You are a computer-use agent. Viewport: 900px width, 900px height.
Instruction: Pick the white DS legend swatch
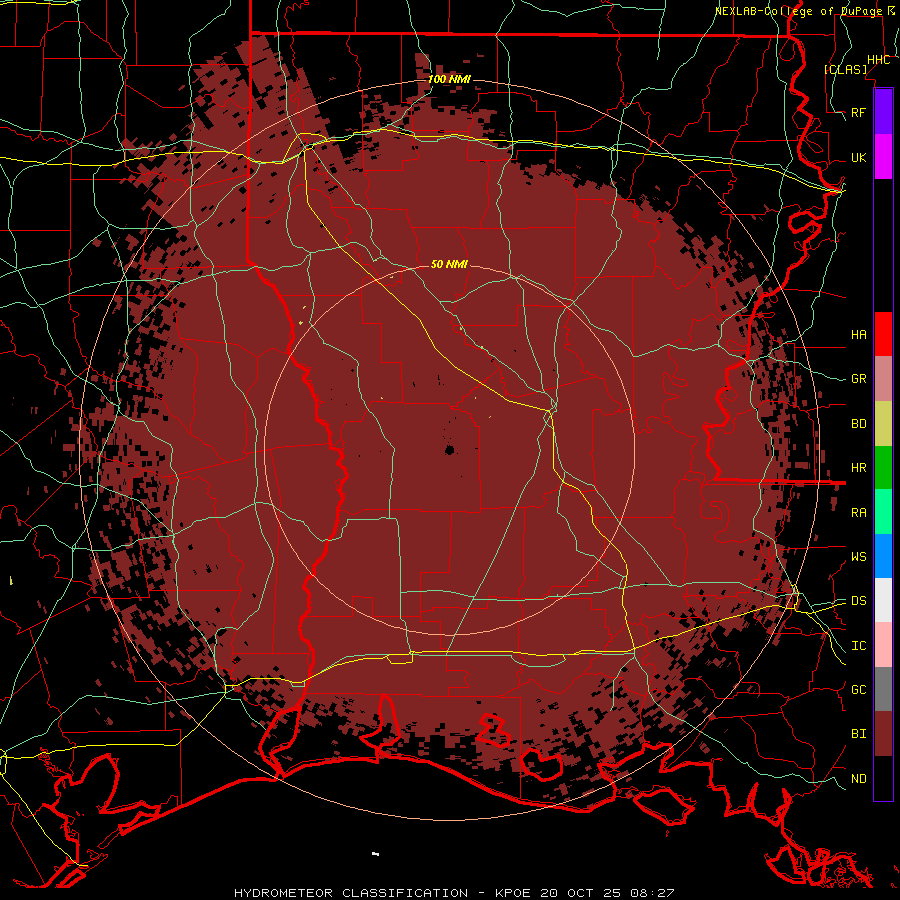point(883,600)
